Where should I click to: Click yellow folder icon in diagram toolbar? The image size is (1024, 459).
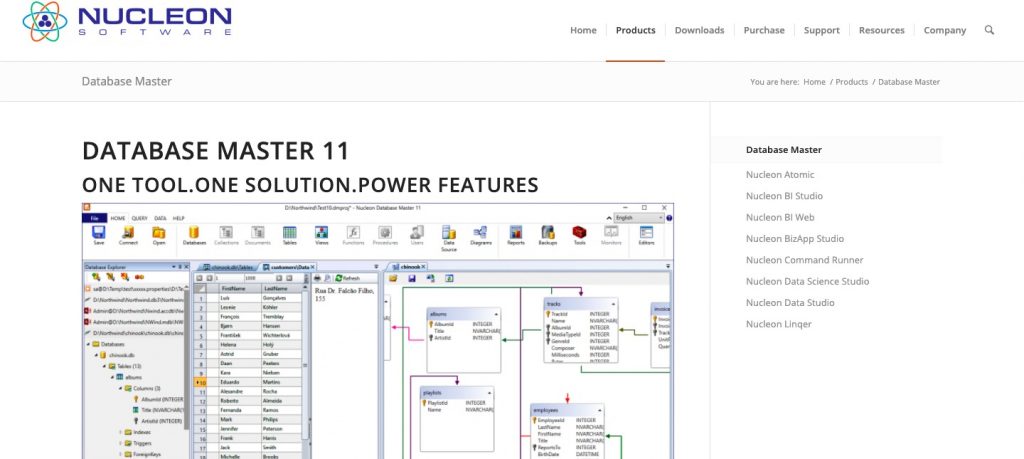click(393, 278)
